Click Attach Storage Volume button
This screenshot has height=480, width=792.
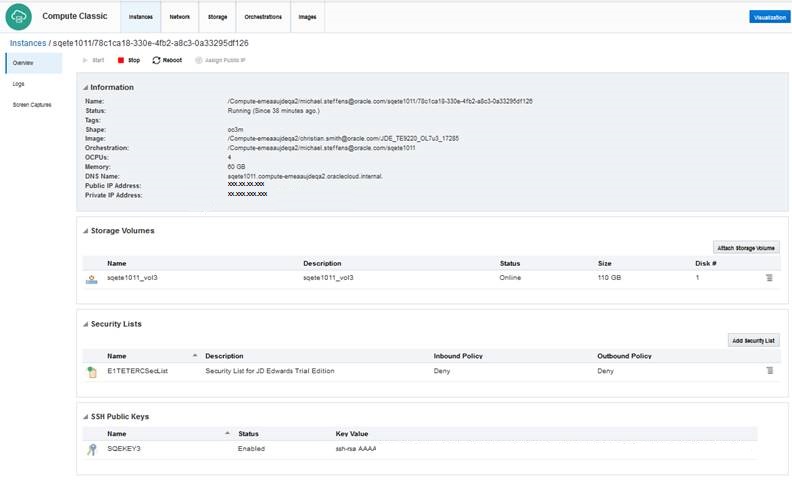tap(746, 248)
